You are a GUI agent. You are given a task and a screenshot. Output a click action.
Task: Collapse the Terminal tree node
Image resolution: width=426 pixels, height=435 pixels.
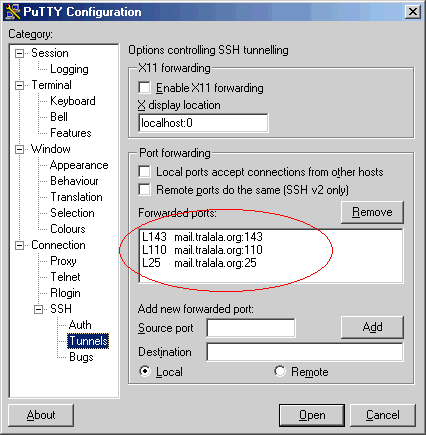coord(20,85)
